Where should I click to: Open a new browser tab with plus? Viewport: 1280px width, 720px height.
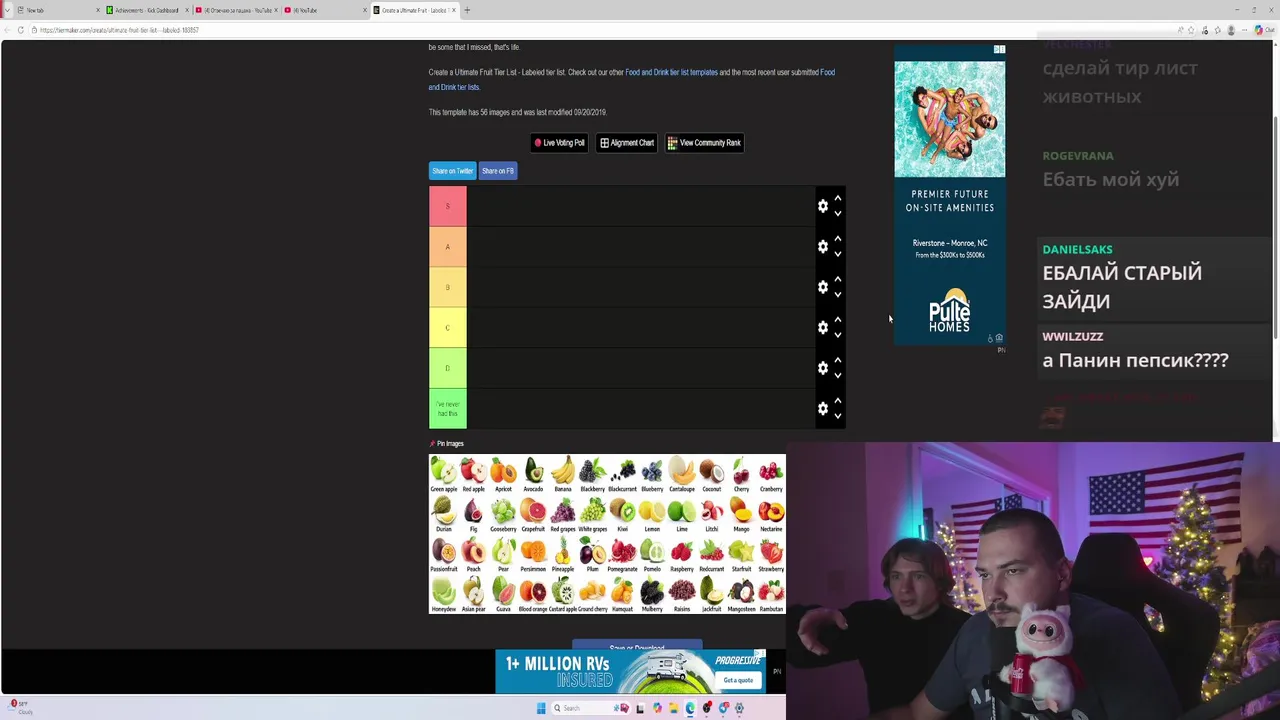[467, 10]
